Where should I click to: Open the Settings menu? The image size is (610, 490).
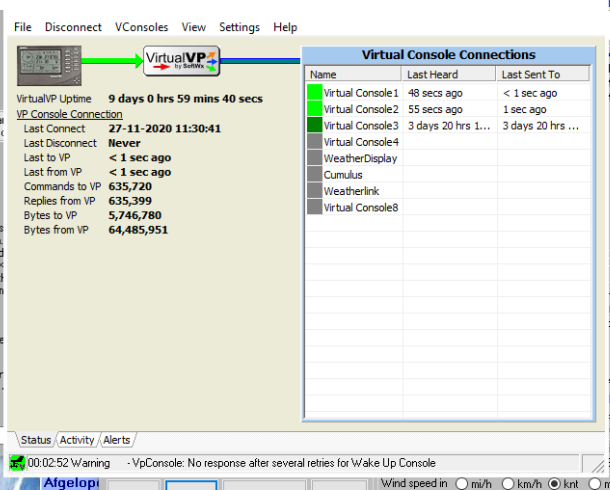coord(239,27)
